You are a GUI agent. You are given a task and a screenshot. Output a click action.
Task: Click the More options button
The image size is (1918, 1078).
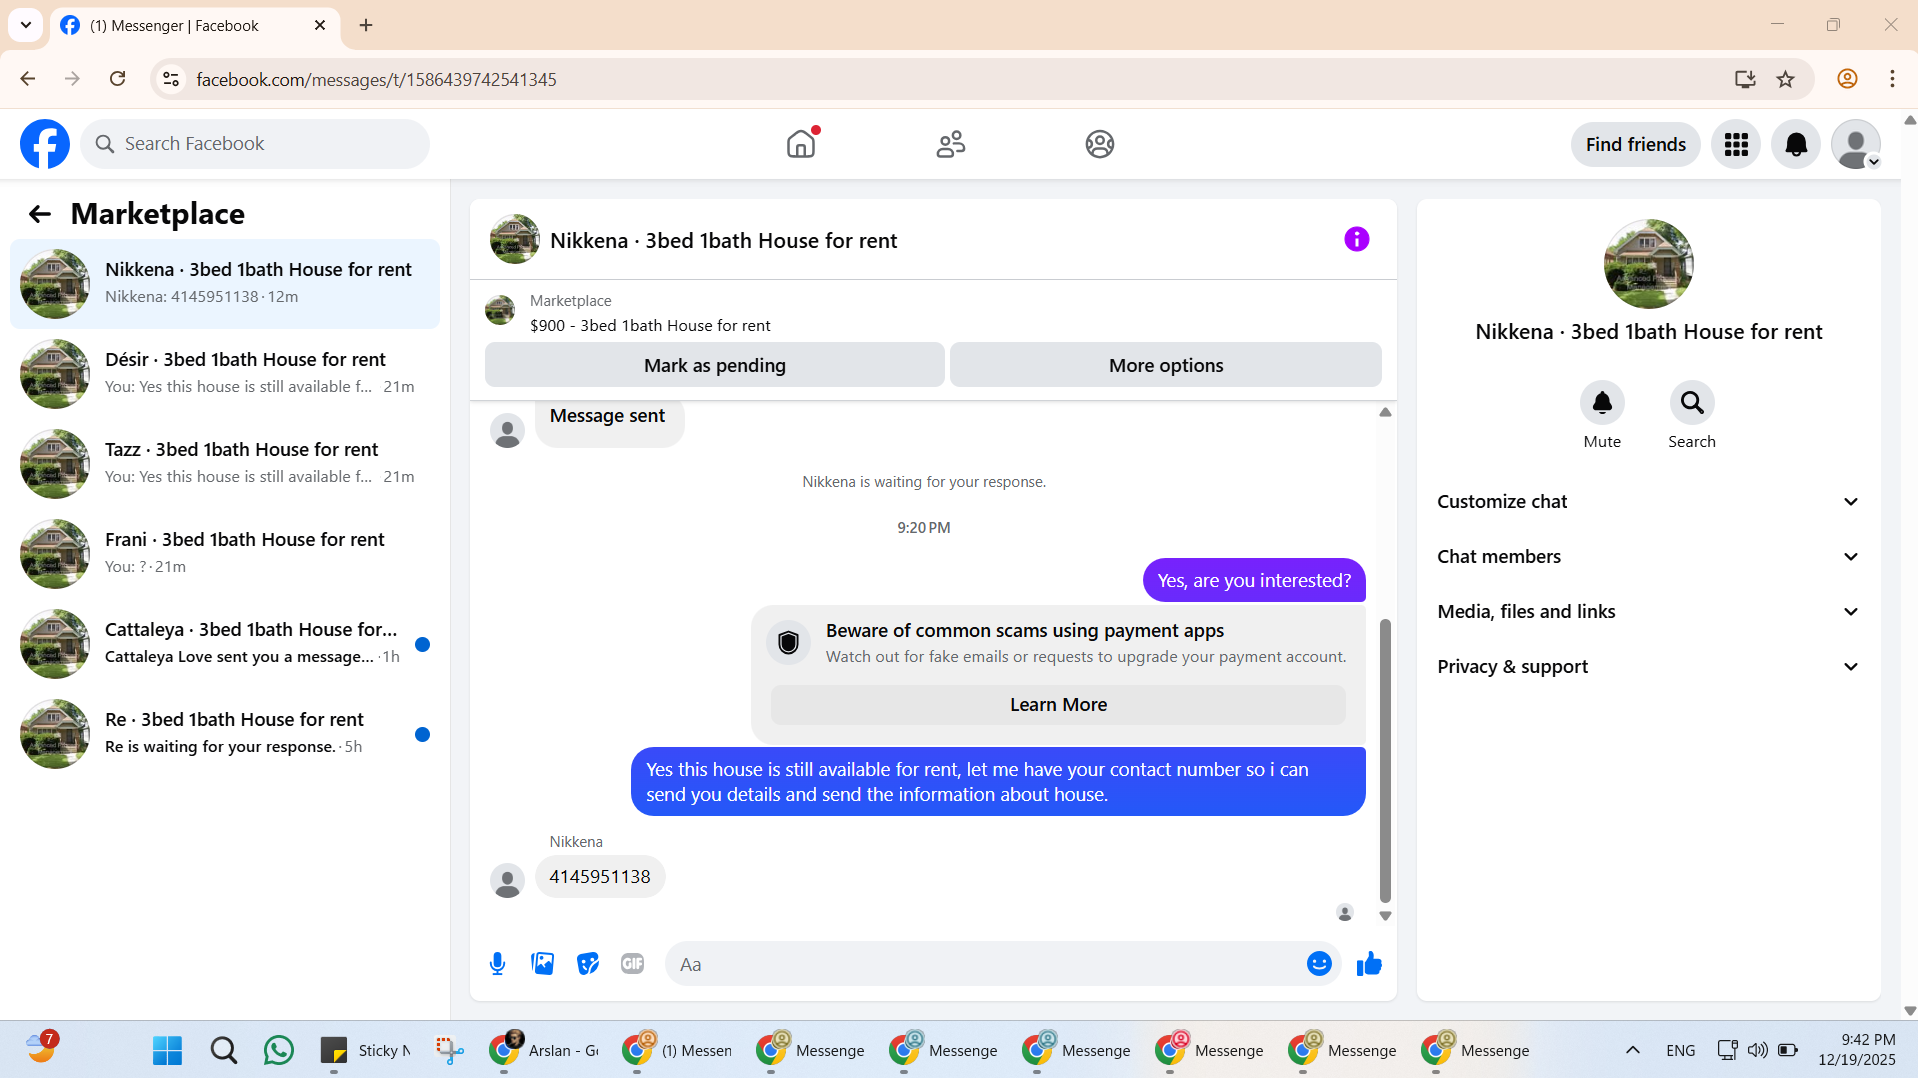(x=1166, y=365)
